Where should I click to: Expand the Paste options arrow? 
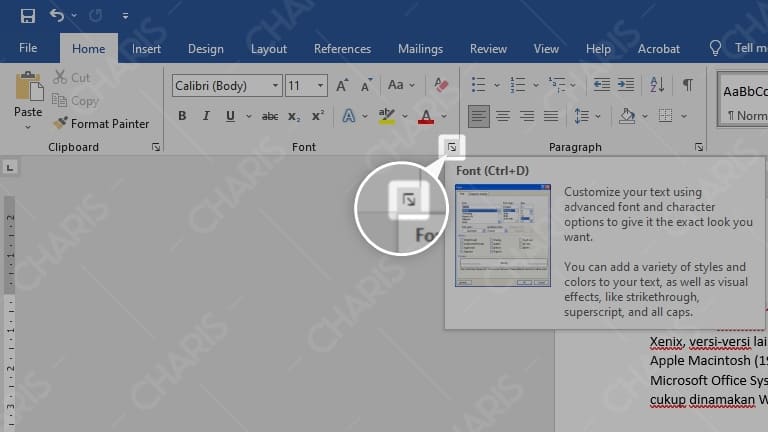click(x=28, y=127)
